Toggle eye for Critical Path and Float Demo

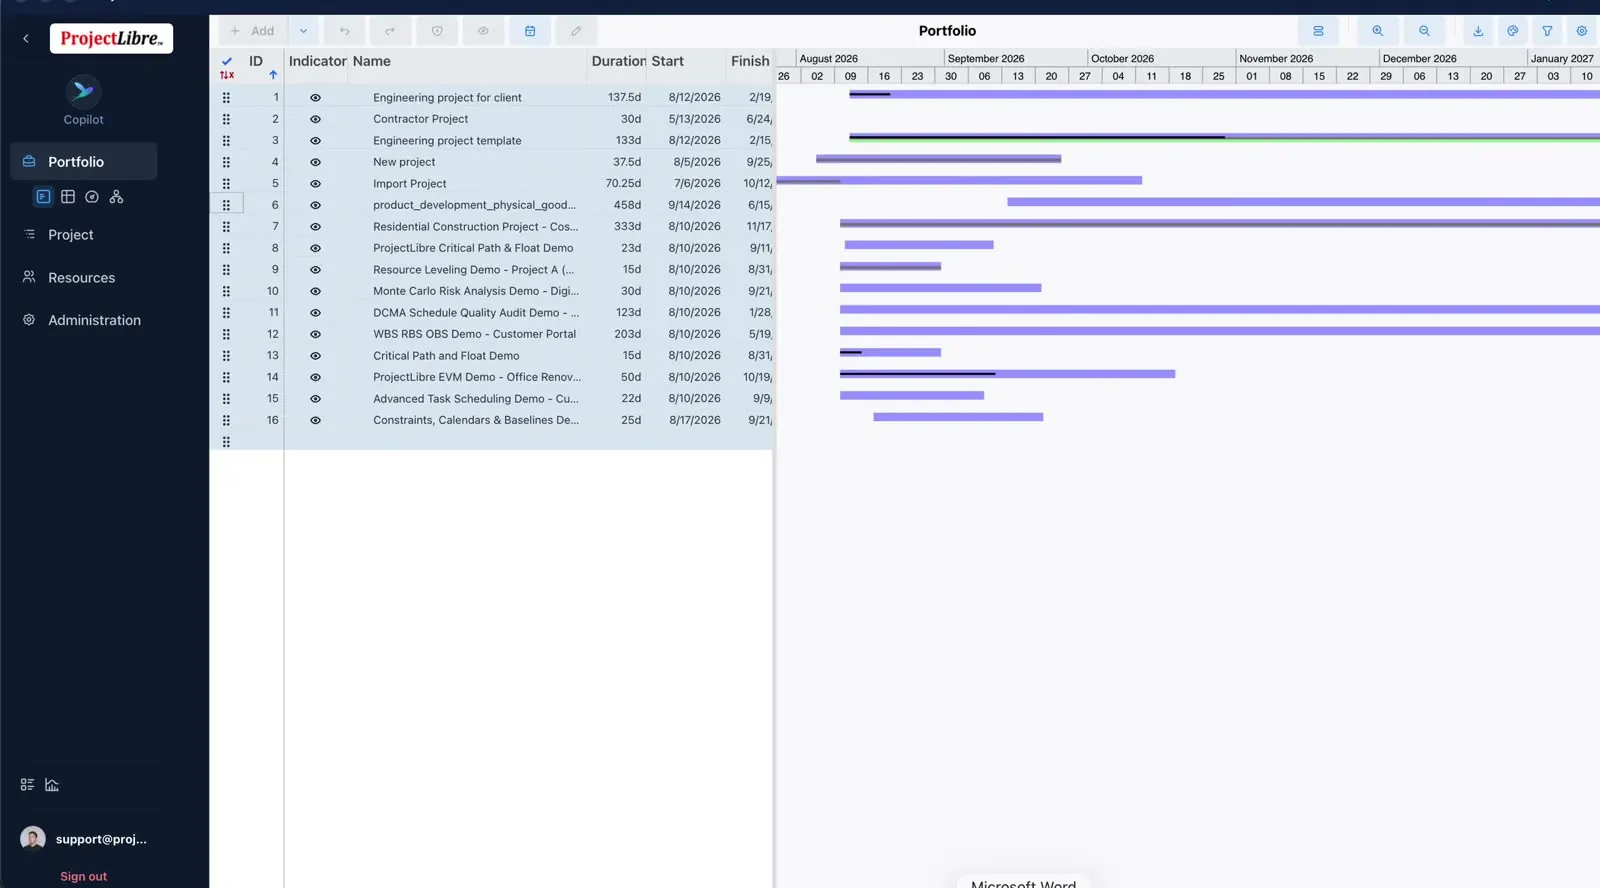click(315, 356)
